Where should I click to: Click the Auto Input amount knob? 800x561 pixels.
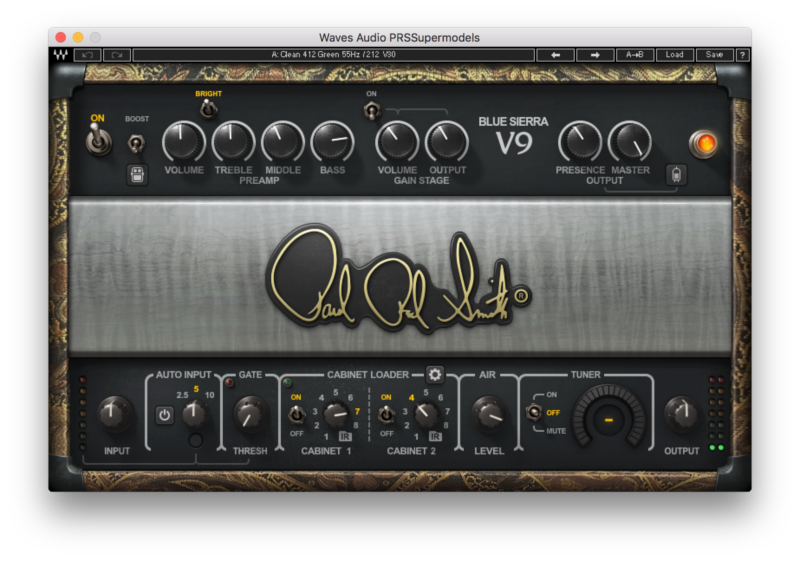[194, 414]
